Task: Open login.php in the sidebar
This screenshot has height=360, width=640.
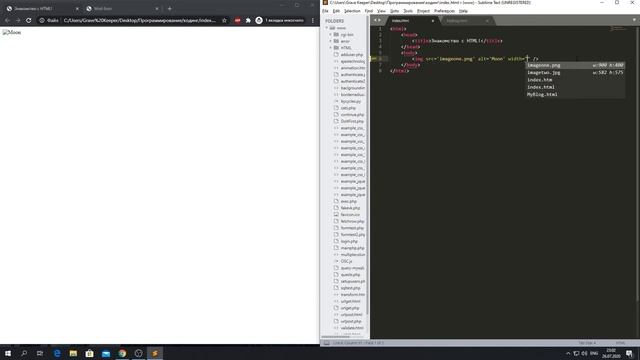Action: [x=349, y=241]
